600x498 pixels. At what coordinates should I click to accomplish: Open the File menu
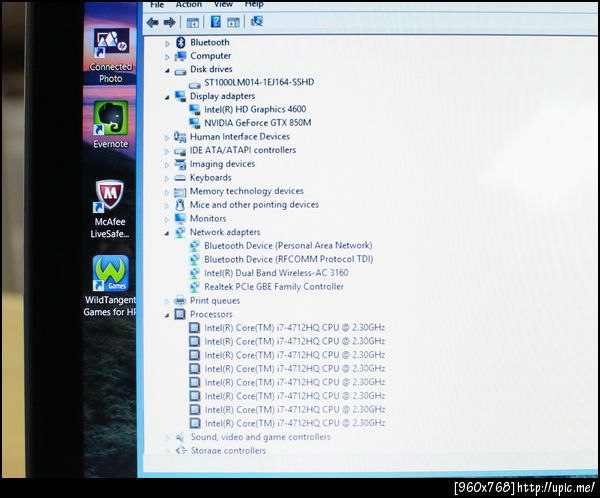157,5
